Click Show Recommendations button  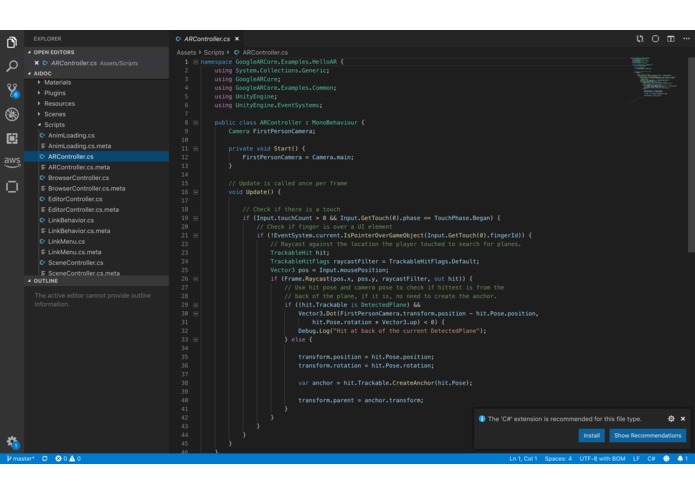(648, 436)
